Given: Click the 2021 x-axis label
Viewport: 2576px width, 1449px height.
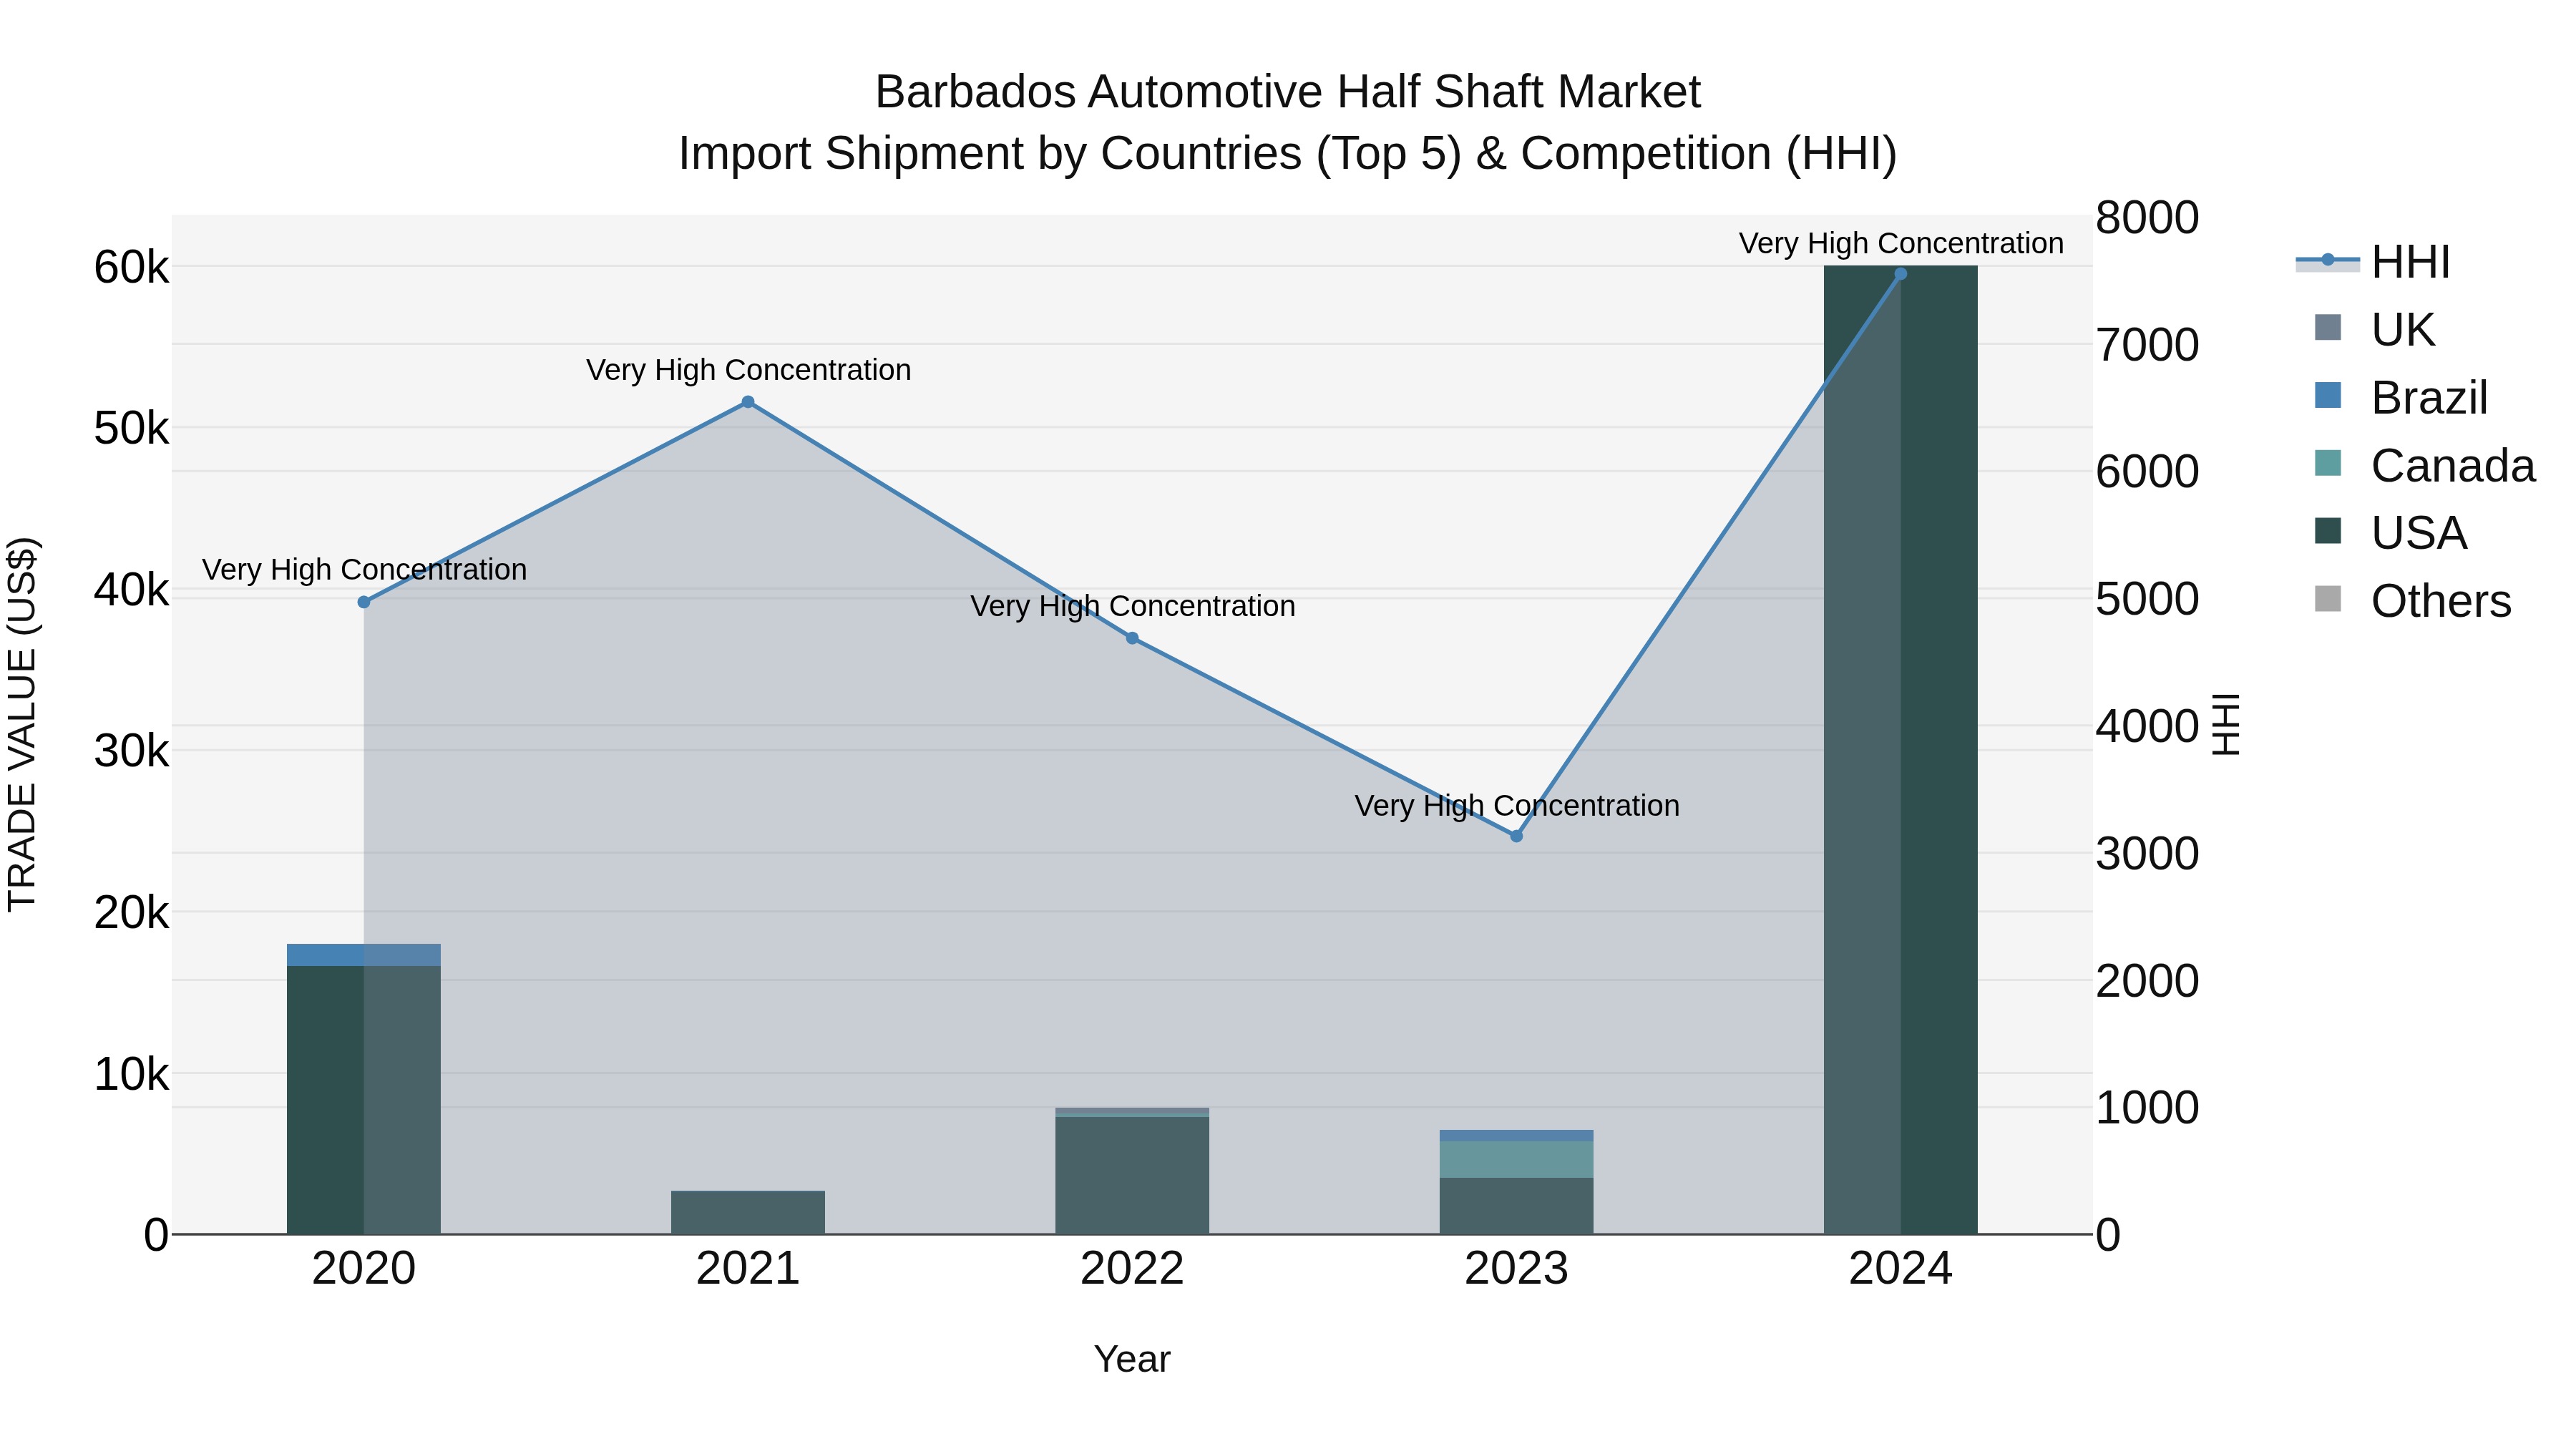Looking at the screenshot, I should click(748, 1269).
